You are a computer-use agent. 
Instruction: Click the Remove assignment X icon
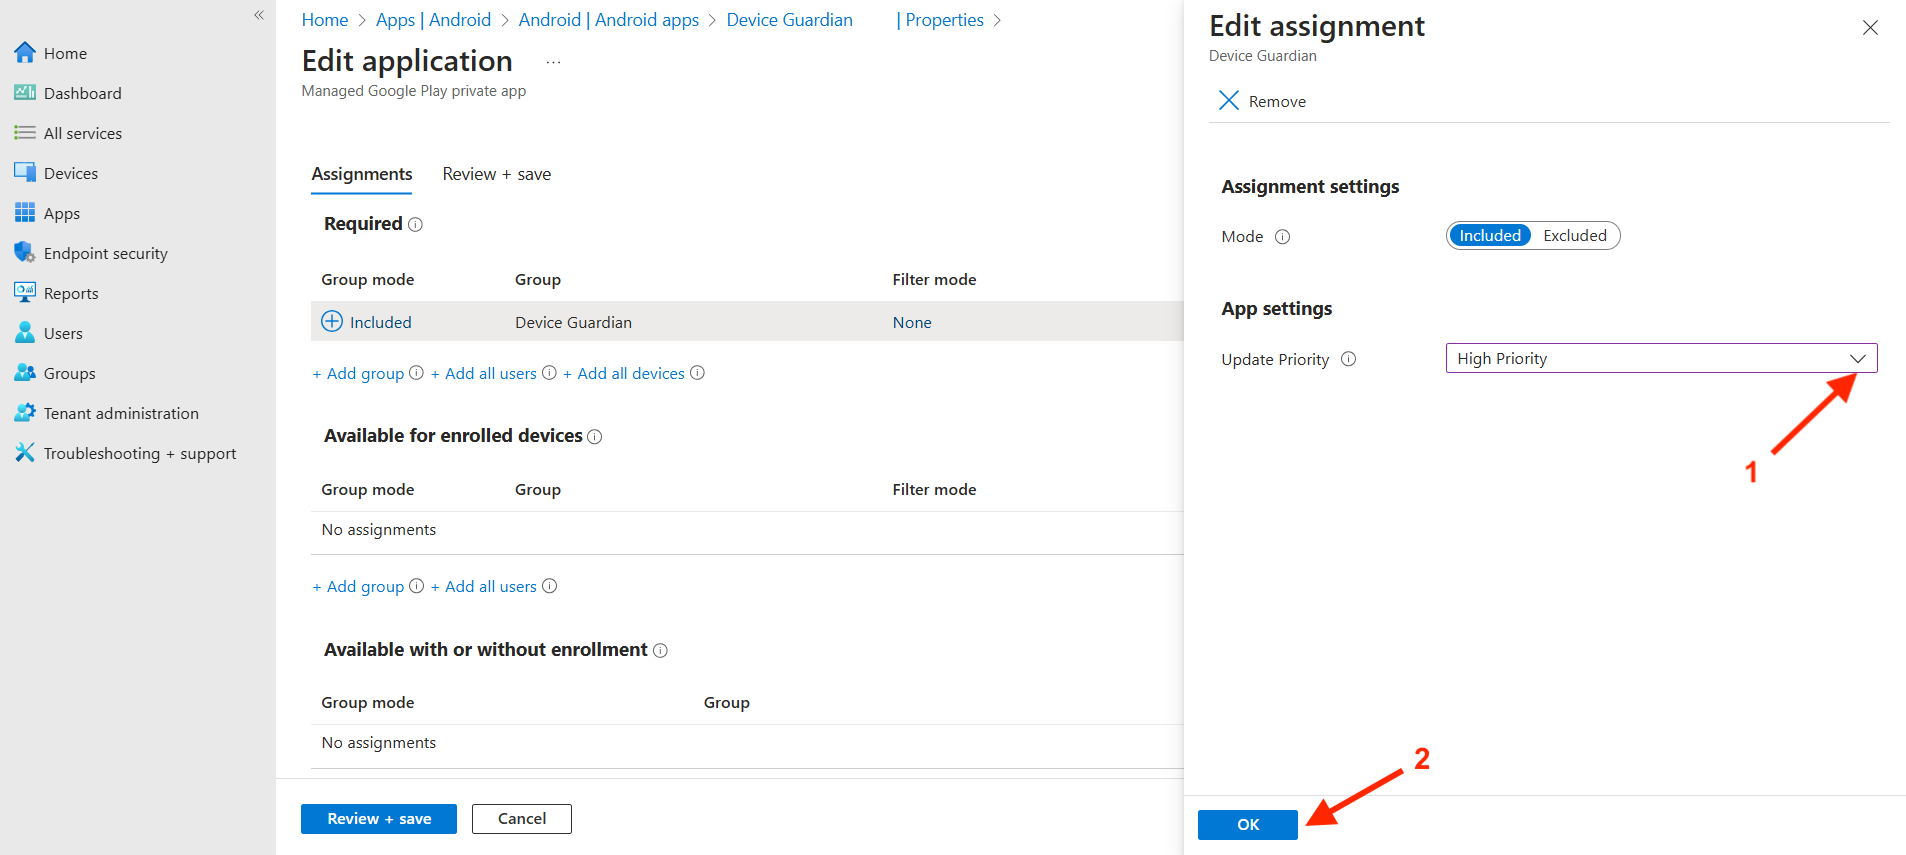pos(1229,101)
